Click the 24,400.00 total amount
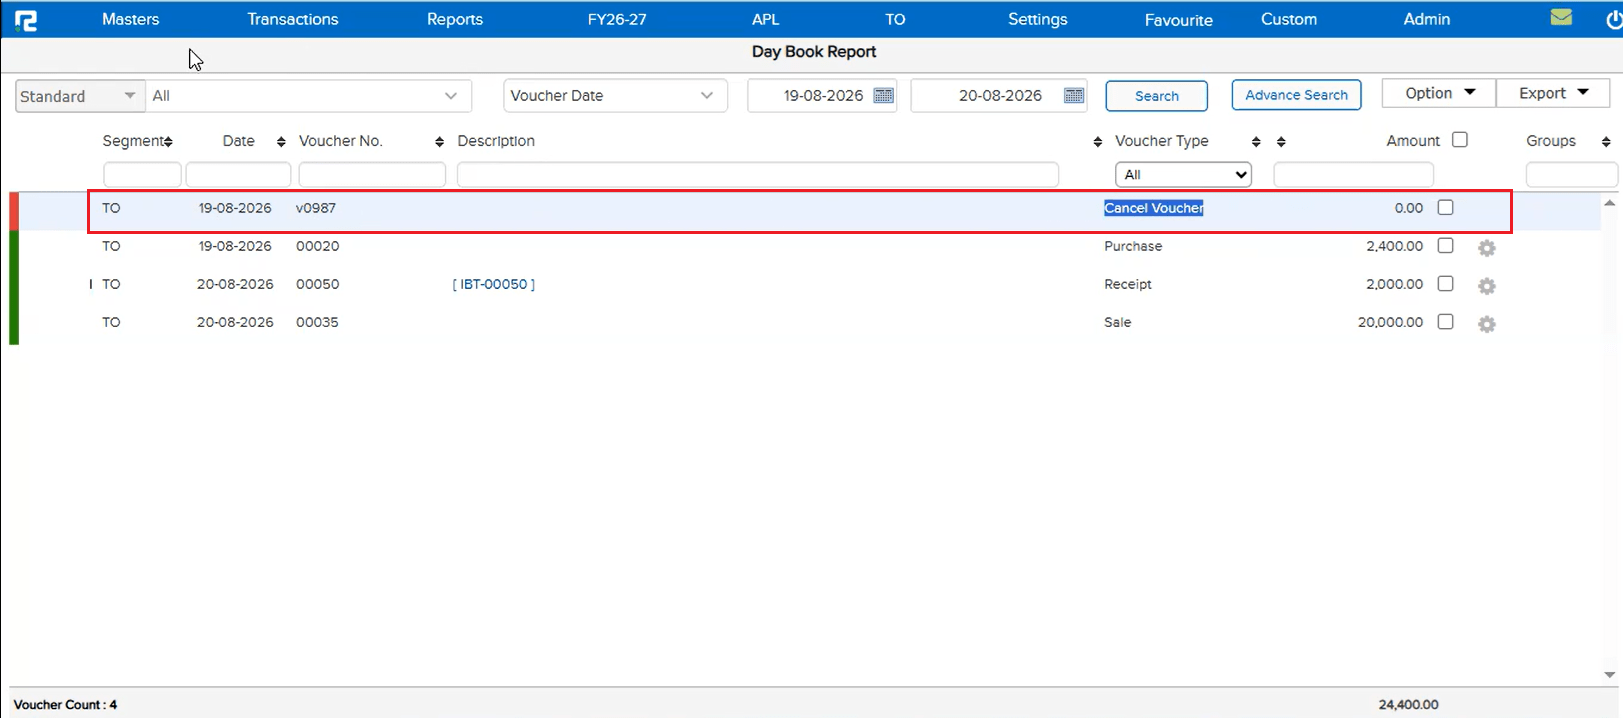 click(x=1408, y=705)
